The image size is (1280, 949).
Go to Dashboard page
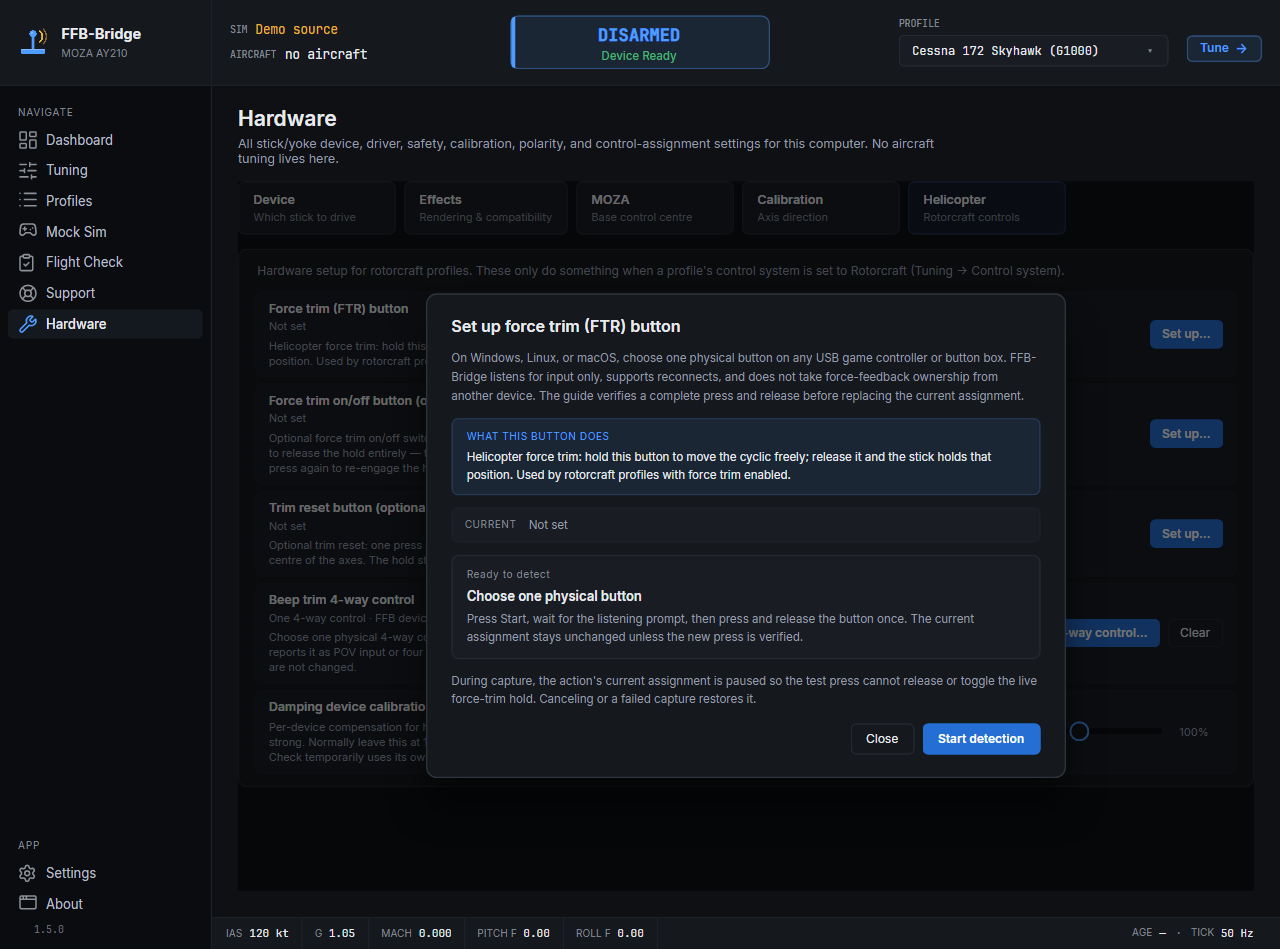coord(105,140)
